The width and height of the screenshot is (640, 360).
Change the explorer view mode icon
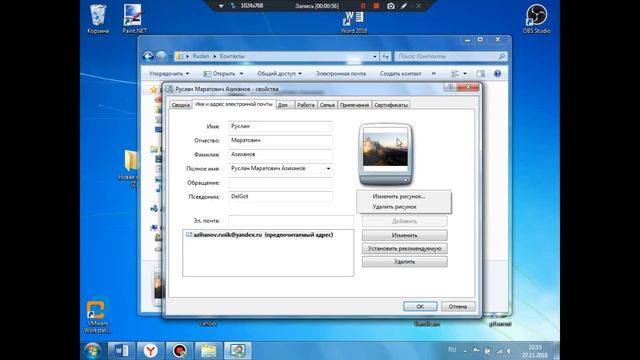(455, 74)
